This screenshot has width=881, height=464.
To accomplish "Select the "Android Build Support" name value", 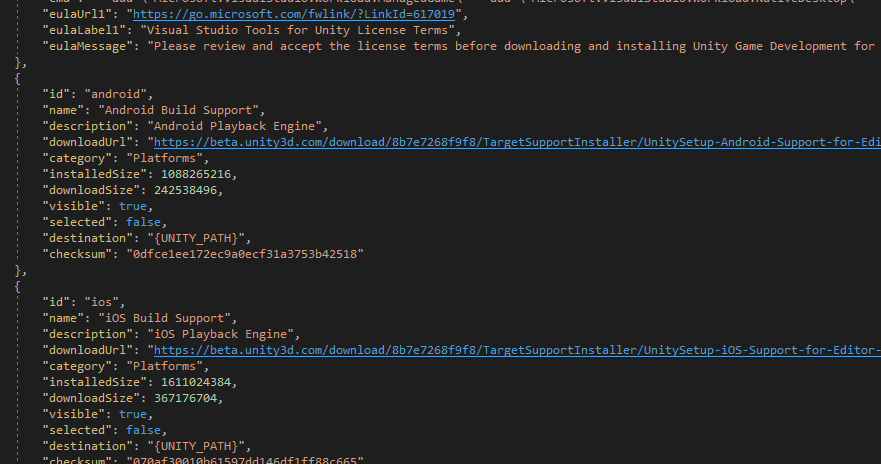I will pos(179,110).
